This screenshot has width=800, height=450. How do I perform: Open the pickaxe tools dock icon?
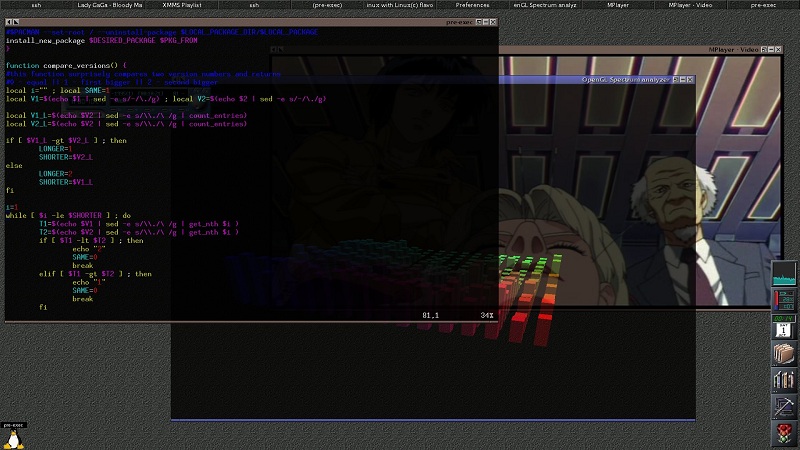pyautogui.click(x=784, y=408)
